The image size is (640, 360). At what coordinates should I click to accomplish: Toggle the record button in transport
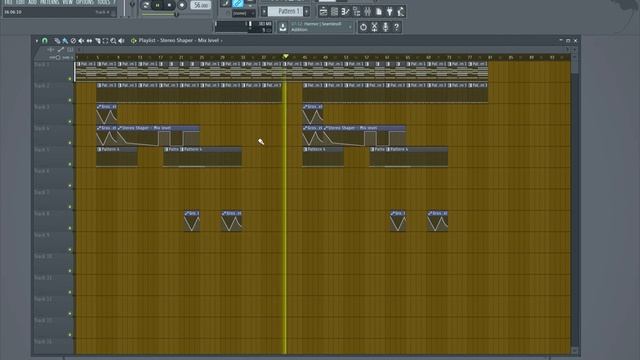click(x=182, y=5)
